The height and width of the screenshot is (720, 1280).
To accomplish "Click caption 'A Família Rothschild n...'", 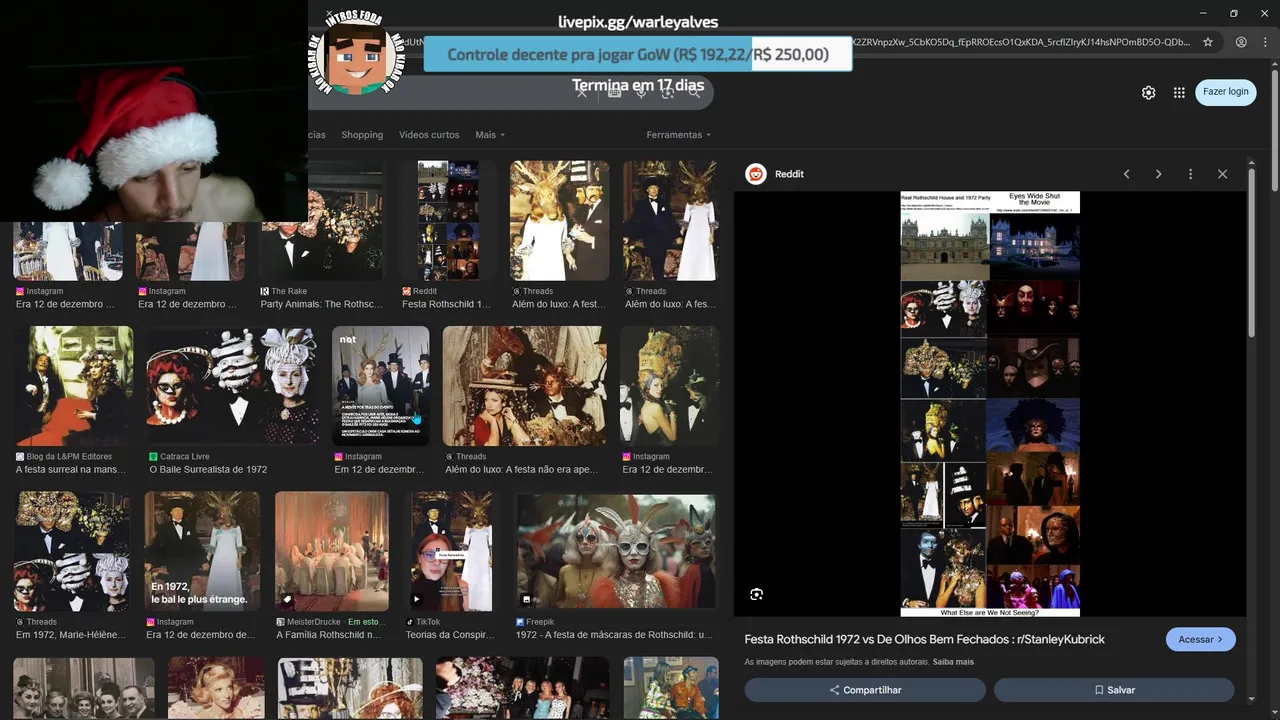I will [329, 635].
